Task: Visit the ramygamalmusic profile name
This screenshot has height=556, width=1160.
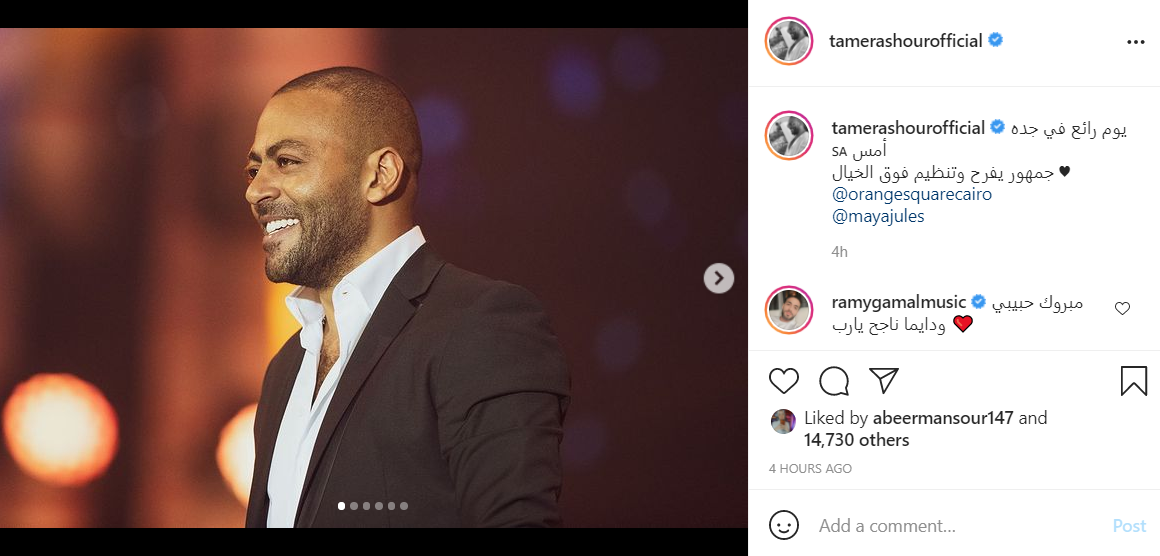Action: (x=899, y=301)
